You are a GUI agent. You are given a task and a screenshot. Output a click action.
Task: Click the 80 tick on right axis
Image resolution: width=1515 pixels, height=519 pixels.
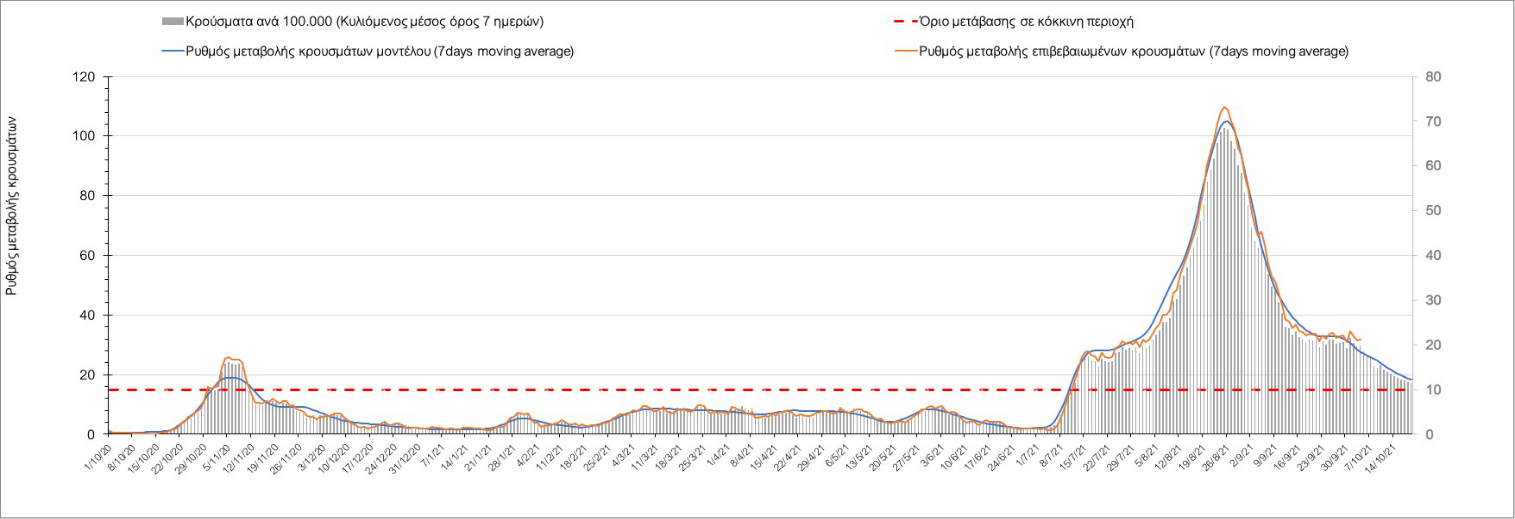1432,77
